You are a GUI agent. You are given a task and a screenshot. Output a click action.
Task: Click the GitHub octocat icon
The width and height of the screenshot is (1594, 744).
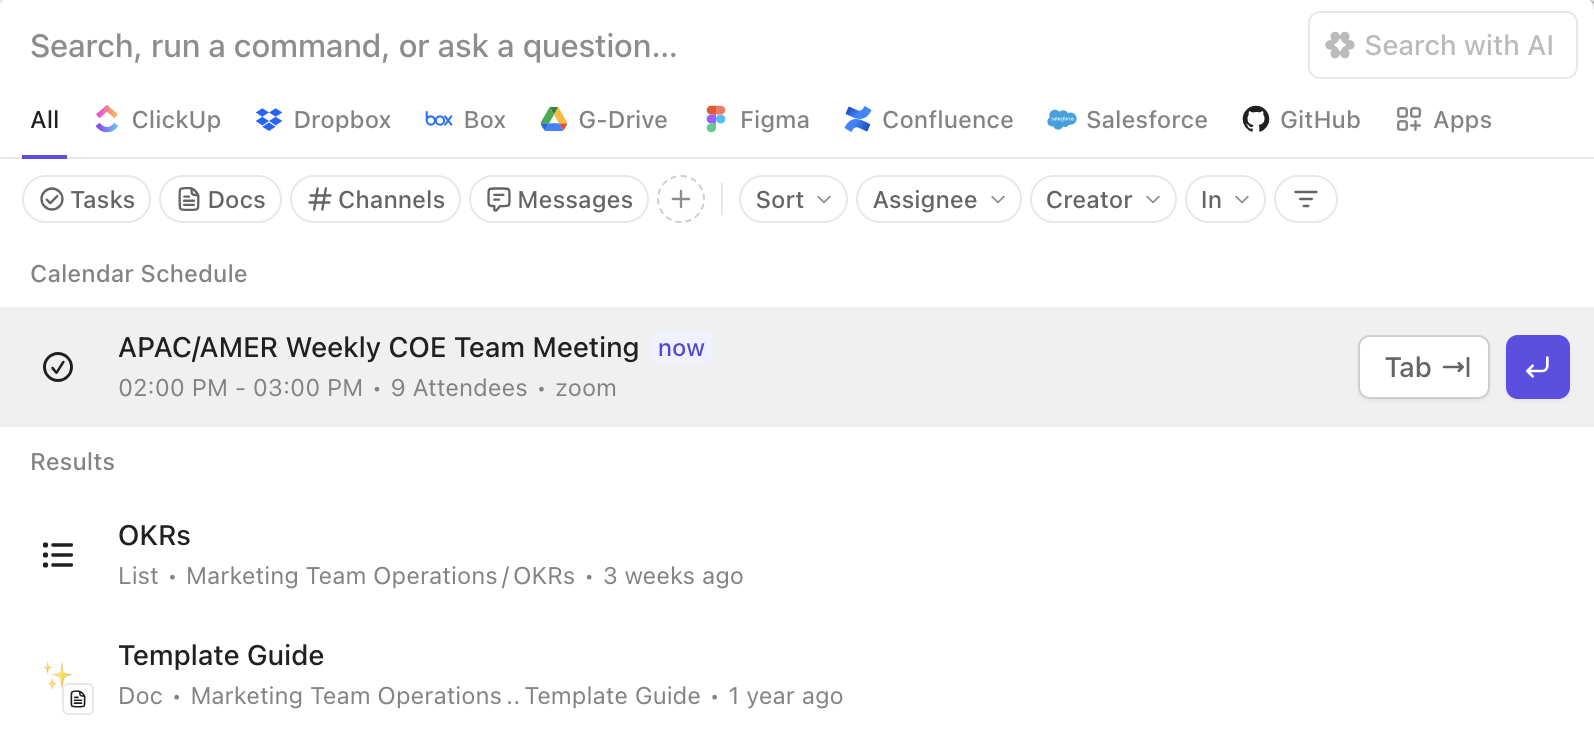pos(1256,120)
